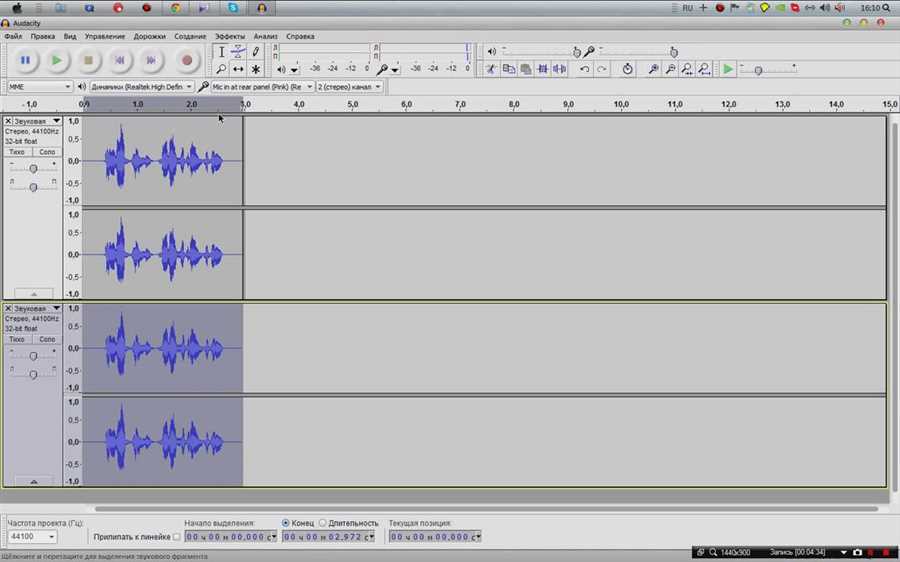Open the 'Дорожки' menu
The width and height of the screenshot is (900, 562).
[x=149, y=36]
